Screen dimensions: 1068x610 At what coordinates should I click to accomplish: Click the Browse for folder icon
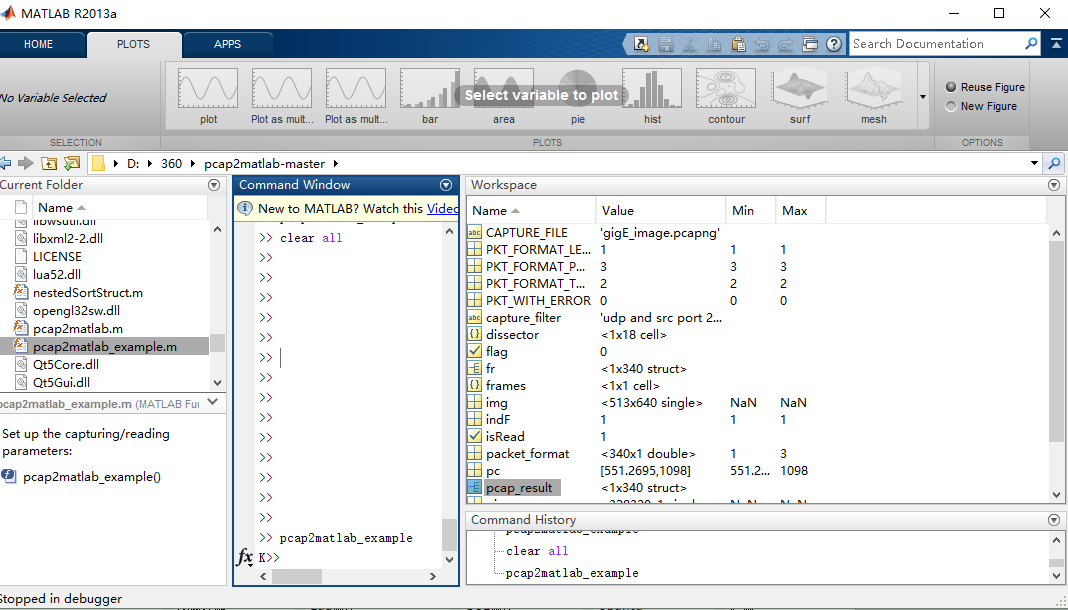click(x=72, y=163)
